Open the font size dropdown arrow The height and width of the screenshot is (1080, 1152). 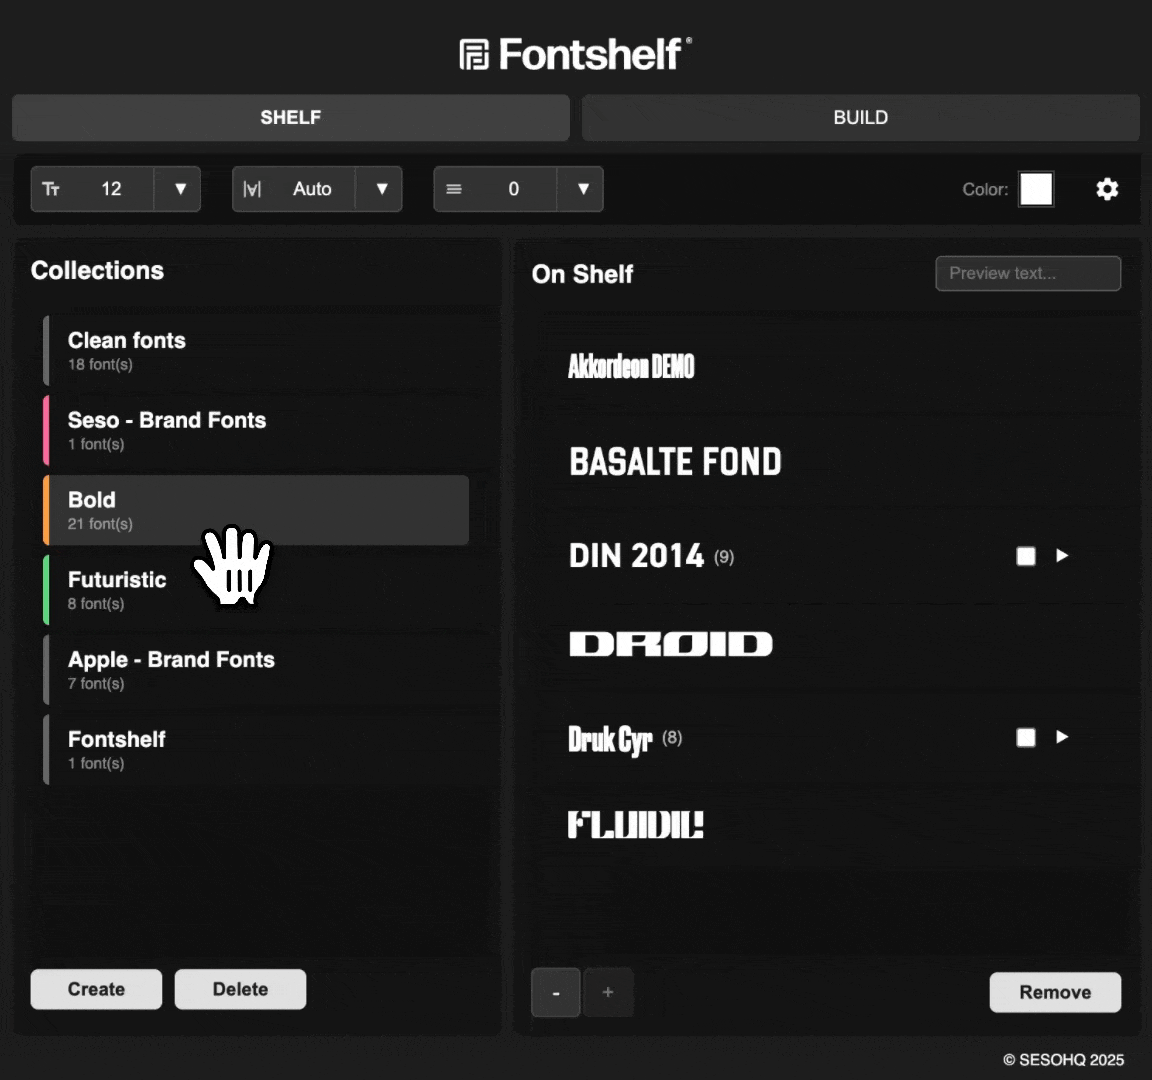coord(179,189)
